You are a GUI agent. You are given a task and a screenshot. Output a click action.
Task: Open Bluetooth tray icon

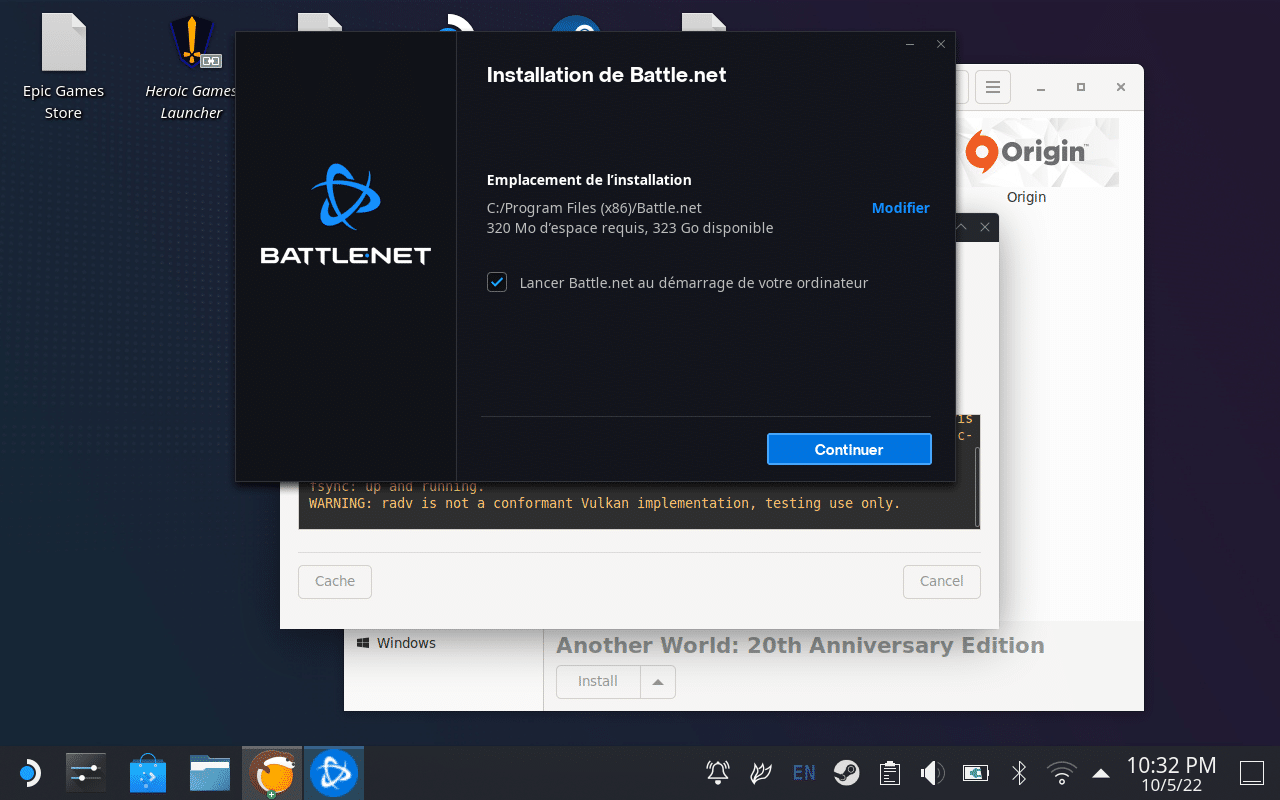click(1019, 772)
